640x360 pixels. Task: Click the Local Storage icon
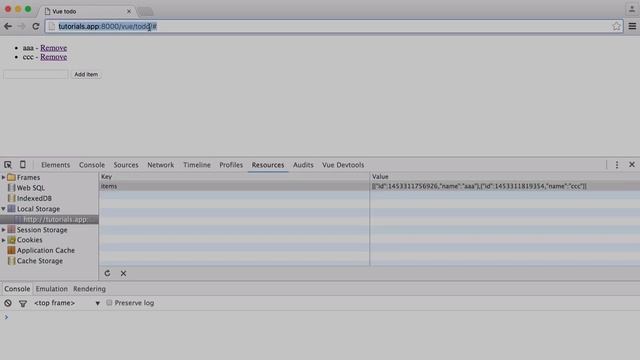11,209
